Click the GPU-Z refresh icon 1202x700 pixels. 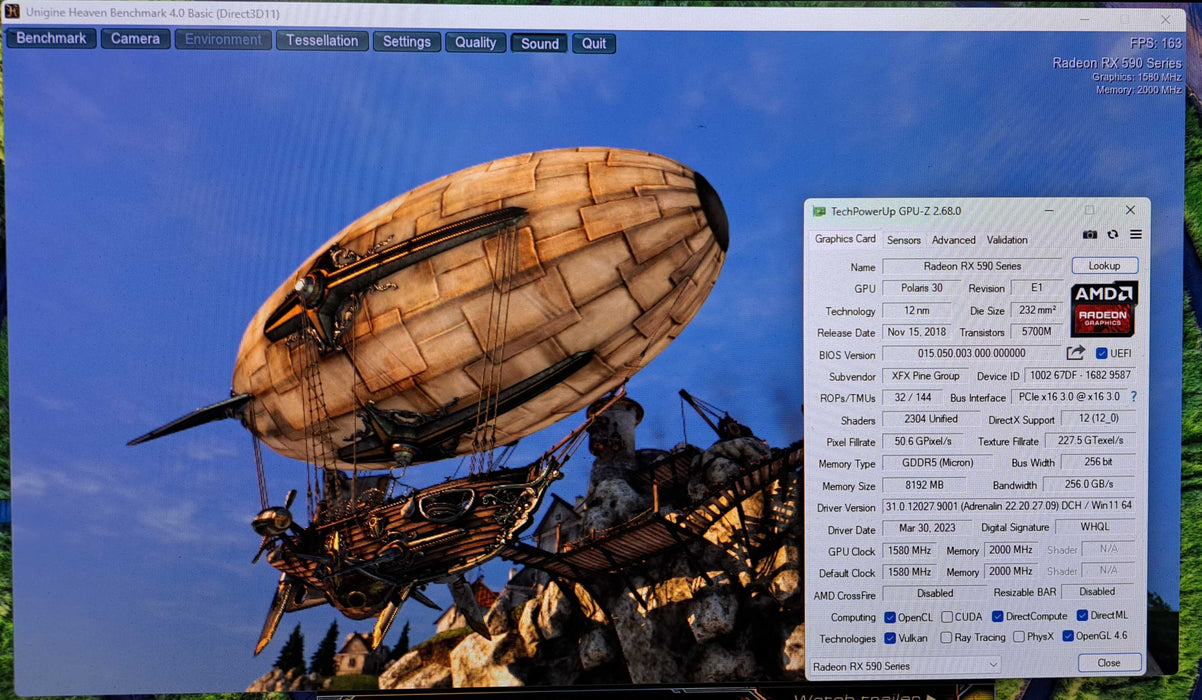[1113, 235]
